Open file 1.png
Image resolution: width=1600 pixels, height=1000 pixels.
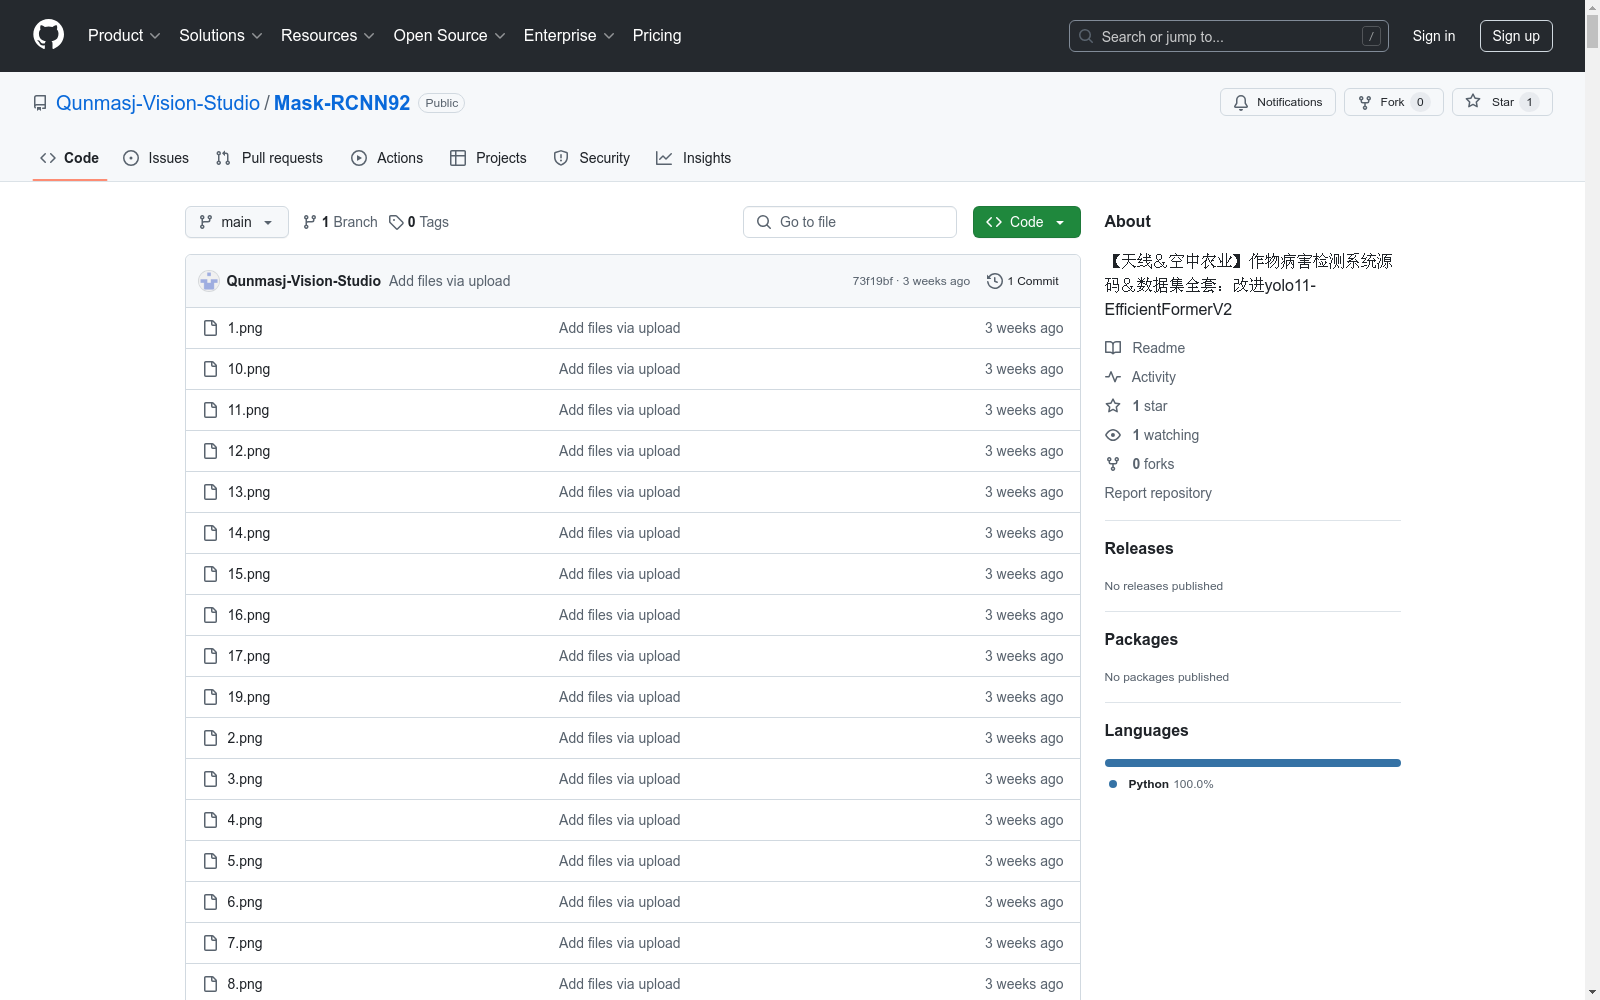(x=245, y=328)
